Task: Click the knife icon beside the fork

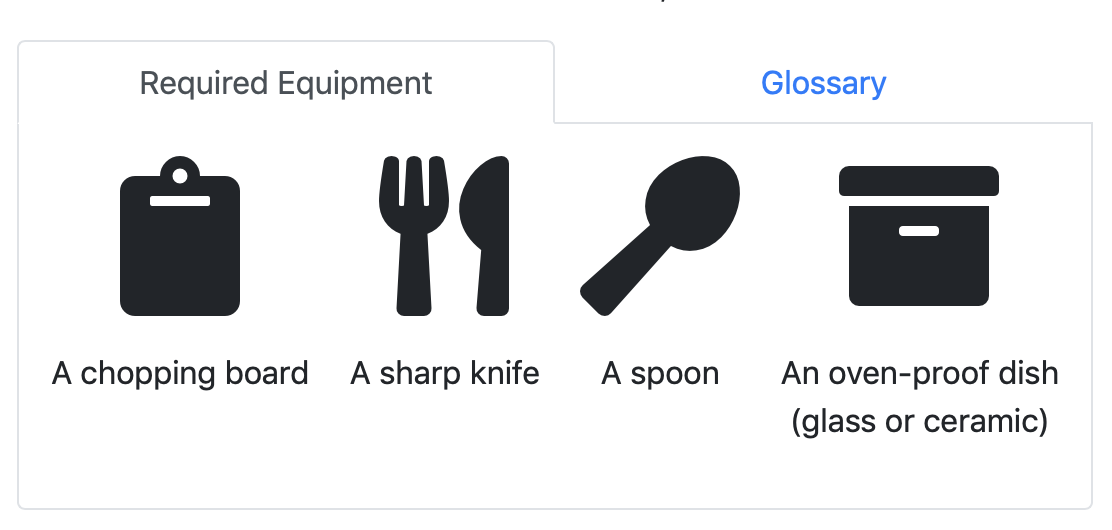Action: point(485,236)
